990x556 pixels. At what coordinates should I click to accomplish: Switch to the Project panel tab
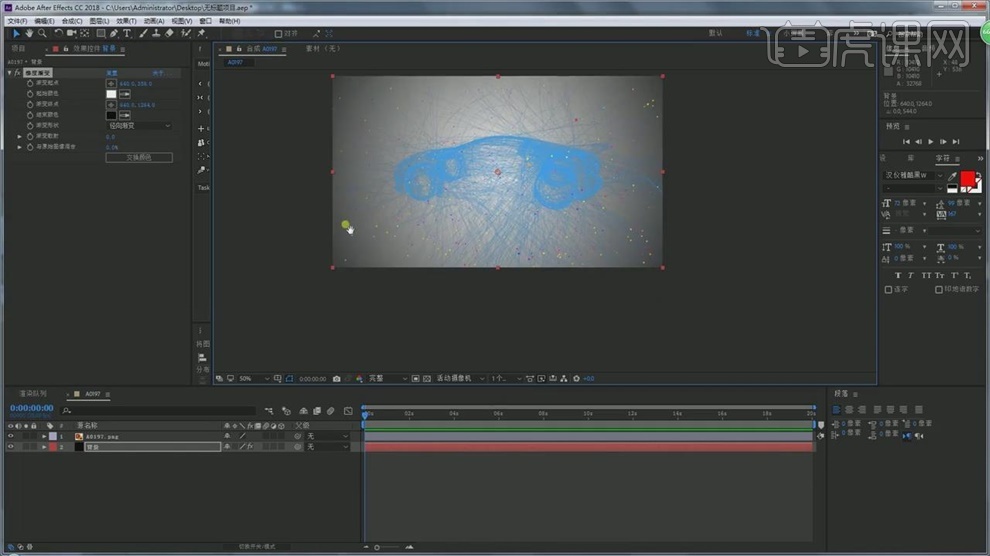18,49
